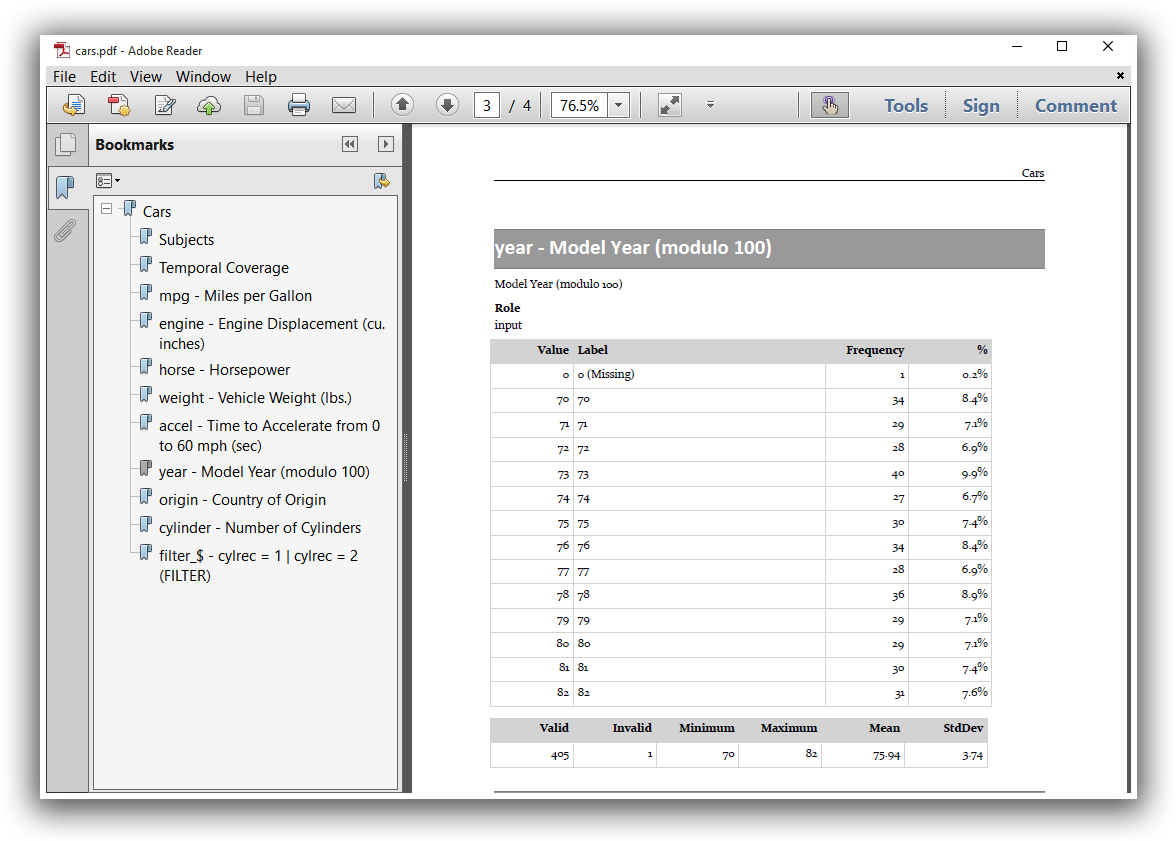Save the PDF using the Save icon
Image resolution: width=1176 pixels, height=841 pixels.
tap(254, 105)
